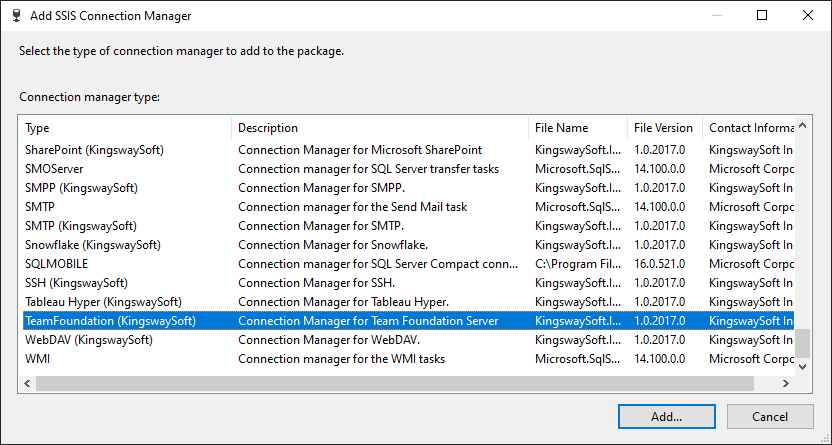Click description 'Connection manager for SQL Server Compact'

click(378, 264)
